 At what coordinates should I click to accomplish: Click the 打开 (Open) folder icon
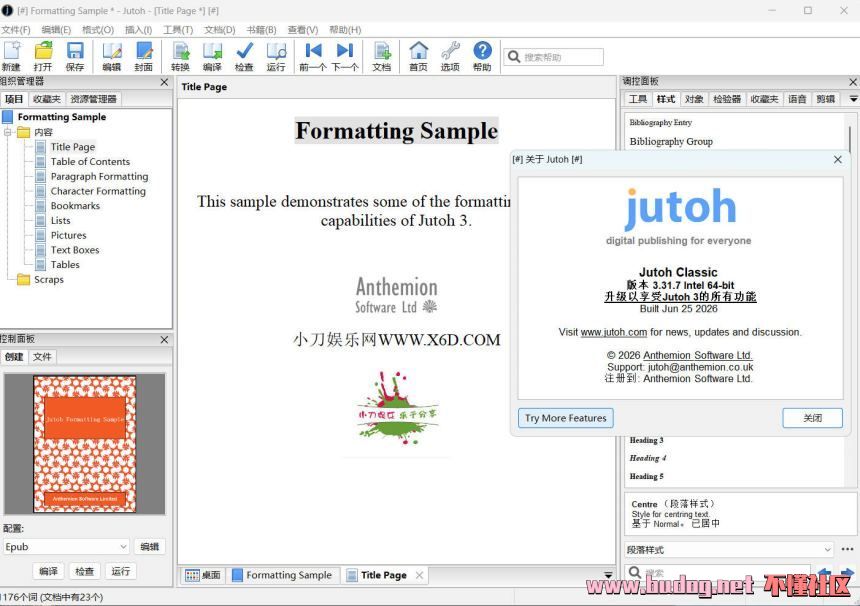[x=43, y=56]
